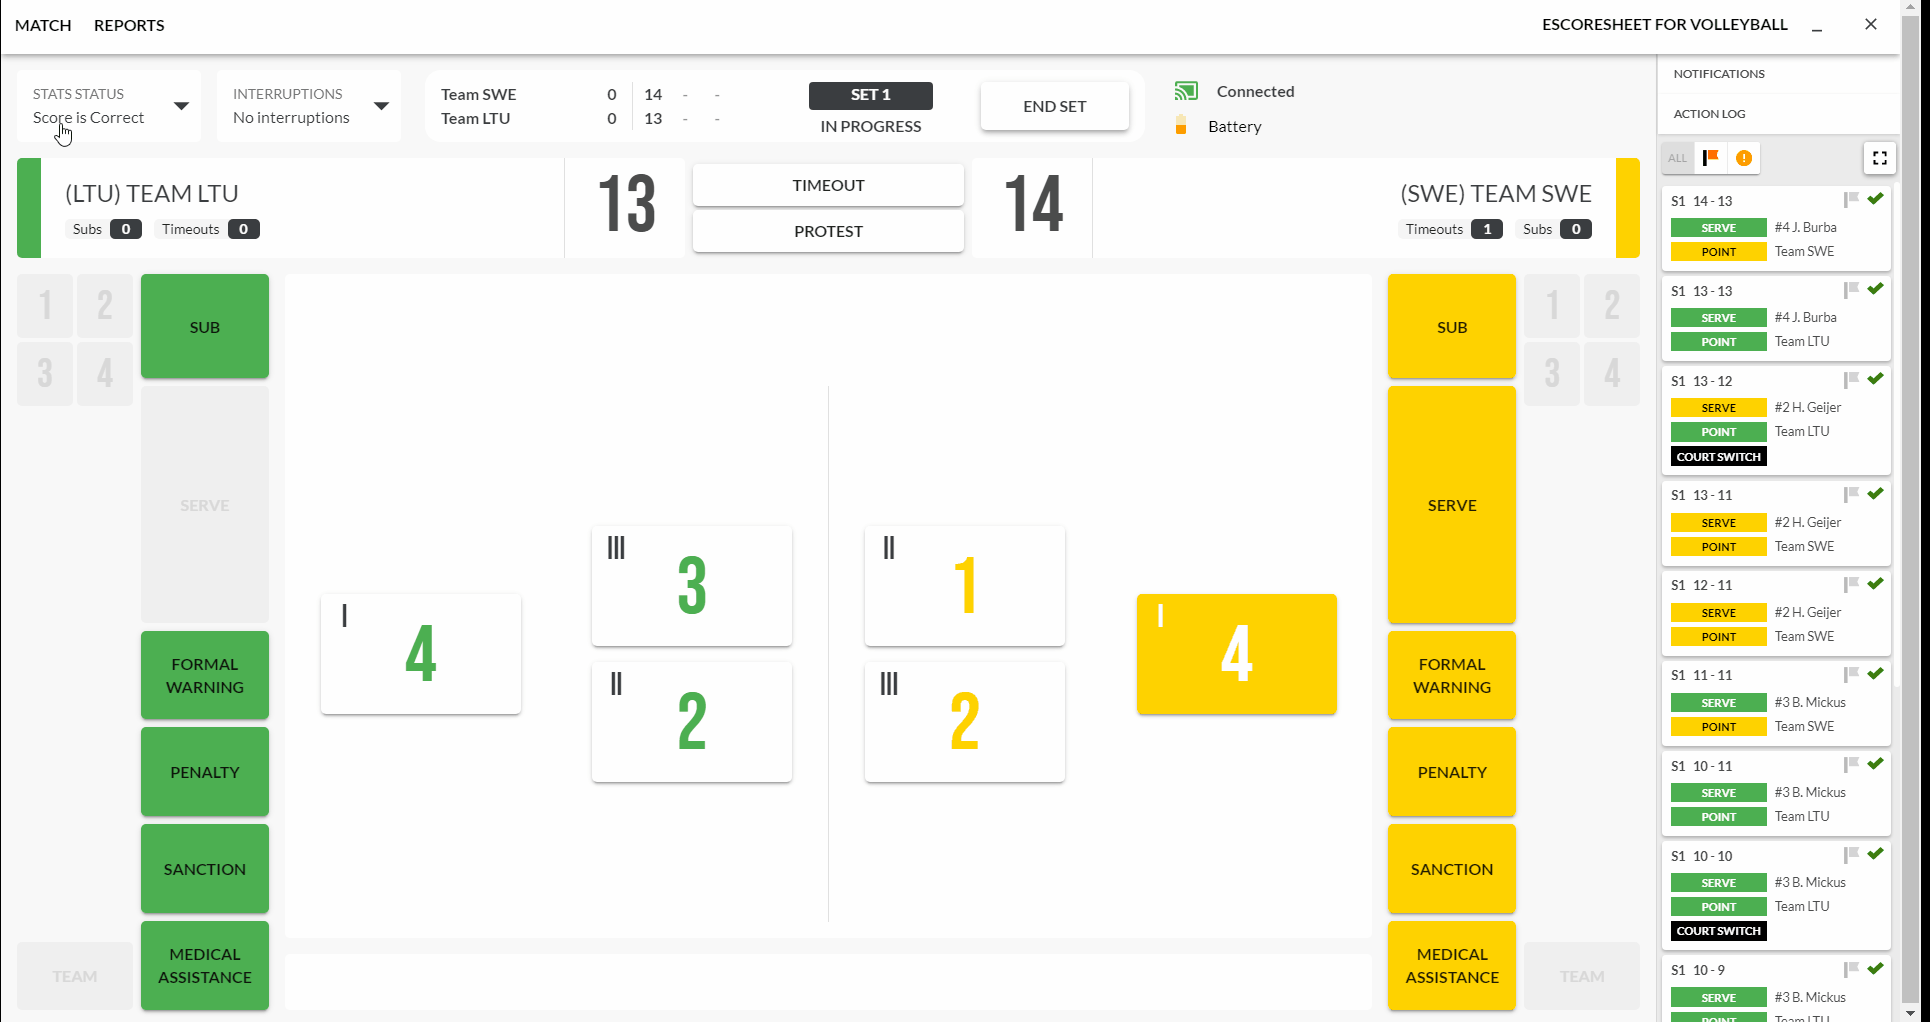Image resolution: width=1930 pixels, height=1022 pixels.
Task: Filter action log by warning alerts
Action: click(x=1744, y=158)
